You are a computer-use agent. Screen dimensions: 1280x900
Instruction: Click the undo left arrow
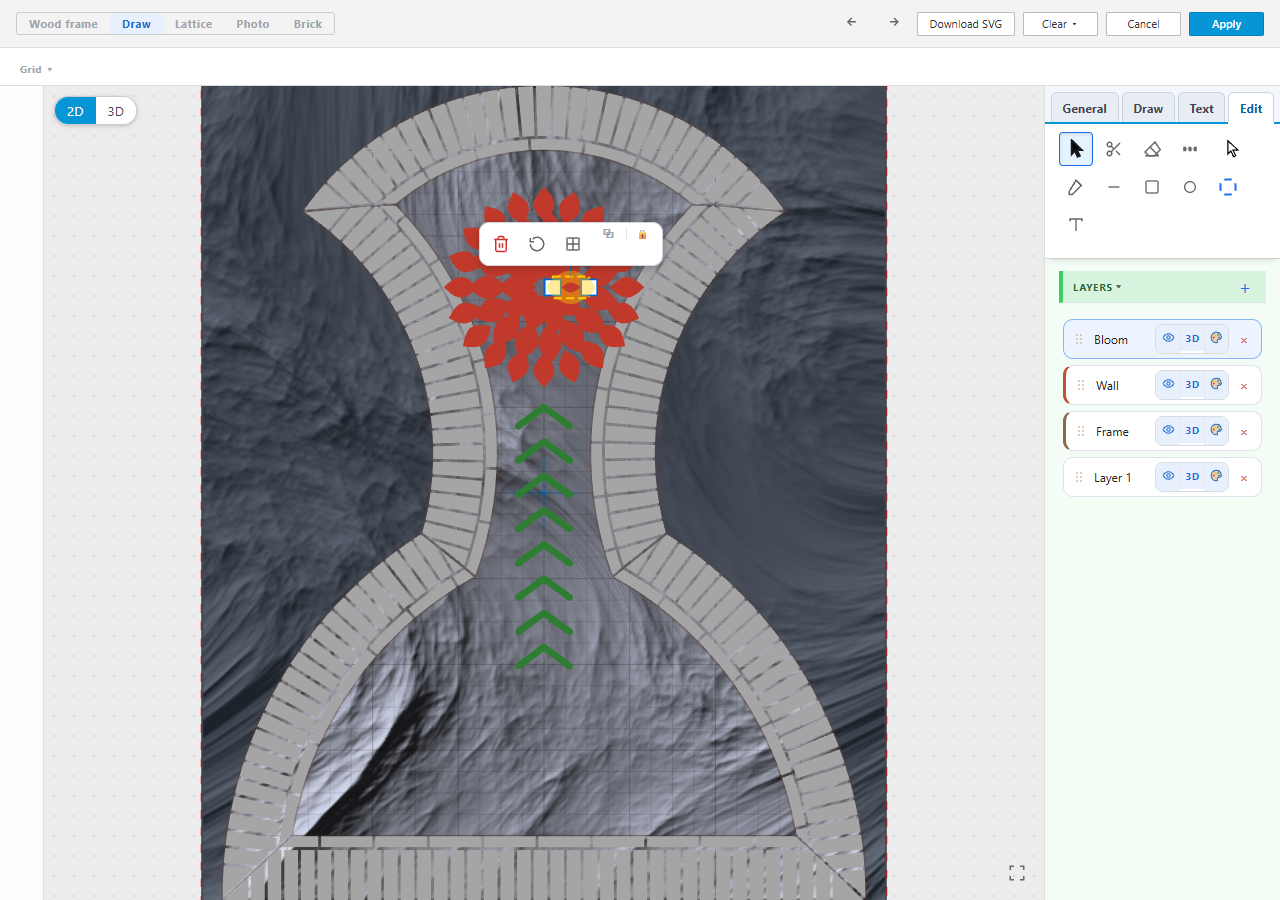click(851, 22)
